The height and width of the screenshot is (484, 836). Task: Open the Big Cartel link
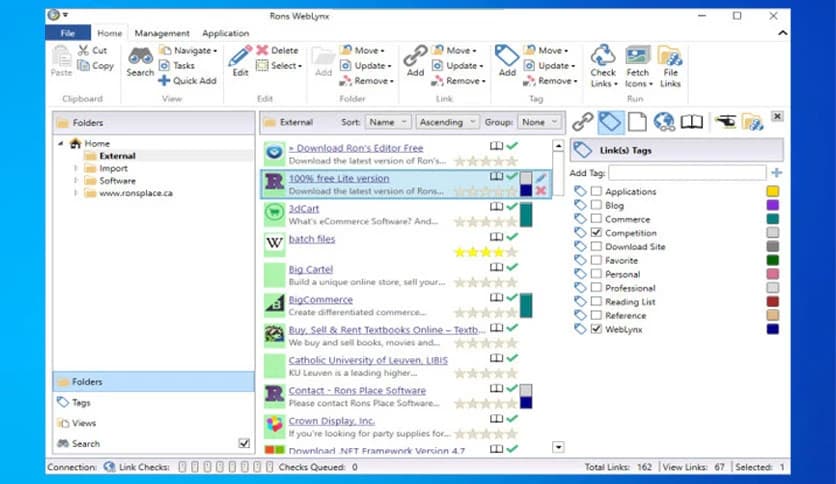pyautogui.click(x=310, y=269)
